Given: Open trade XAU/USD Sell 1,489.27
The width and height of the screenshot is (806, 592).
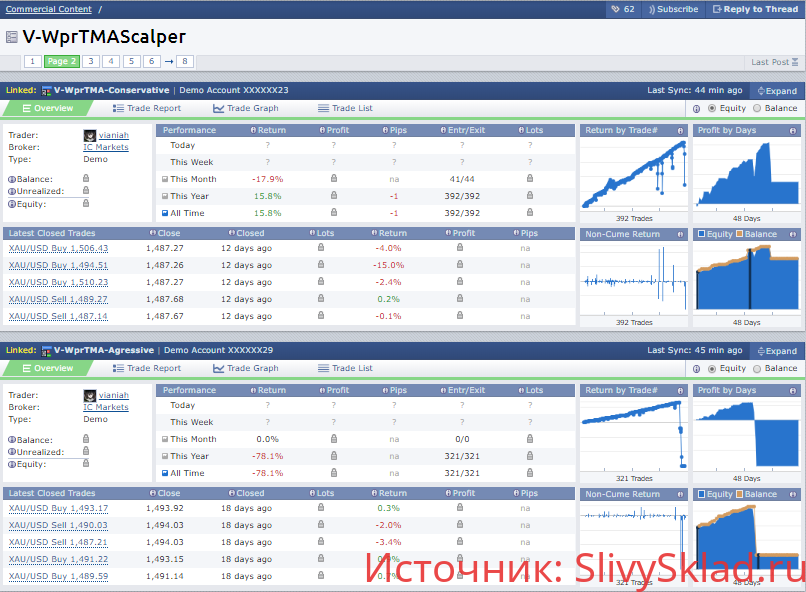Looking at the screenshot, I should click(x=59, y=299).
